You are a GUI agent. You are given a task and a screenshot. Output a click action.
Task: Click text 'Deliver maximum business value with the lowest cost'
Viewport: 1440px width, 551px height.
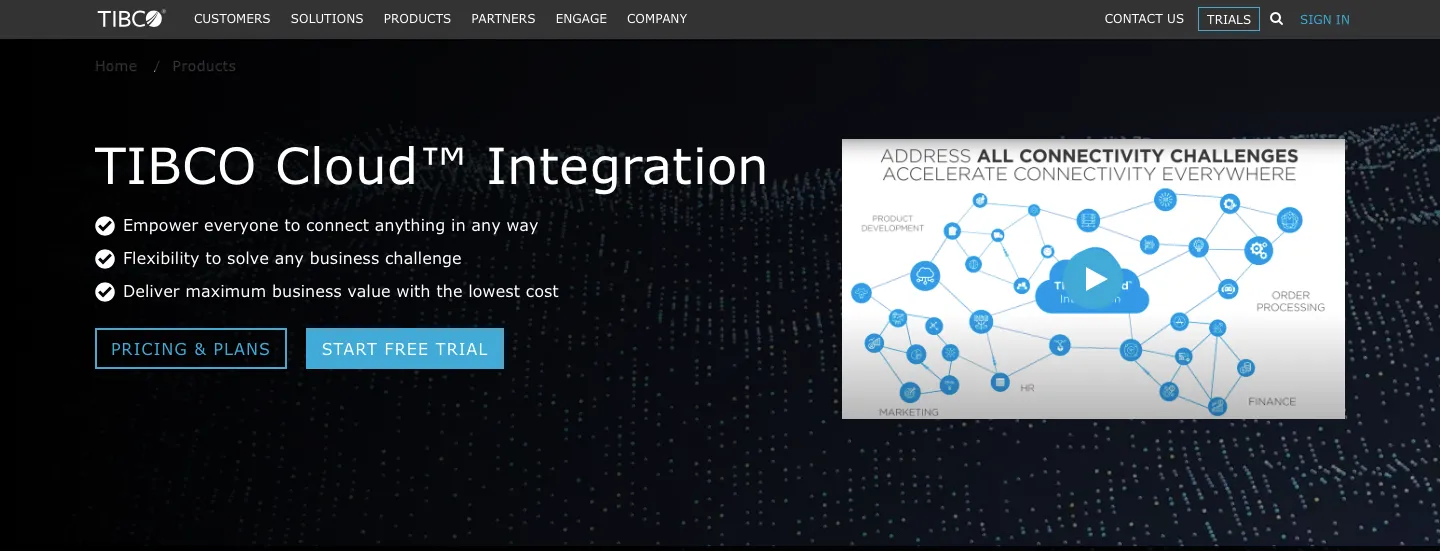tap(341, 292)
